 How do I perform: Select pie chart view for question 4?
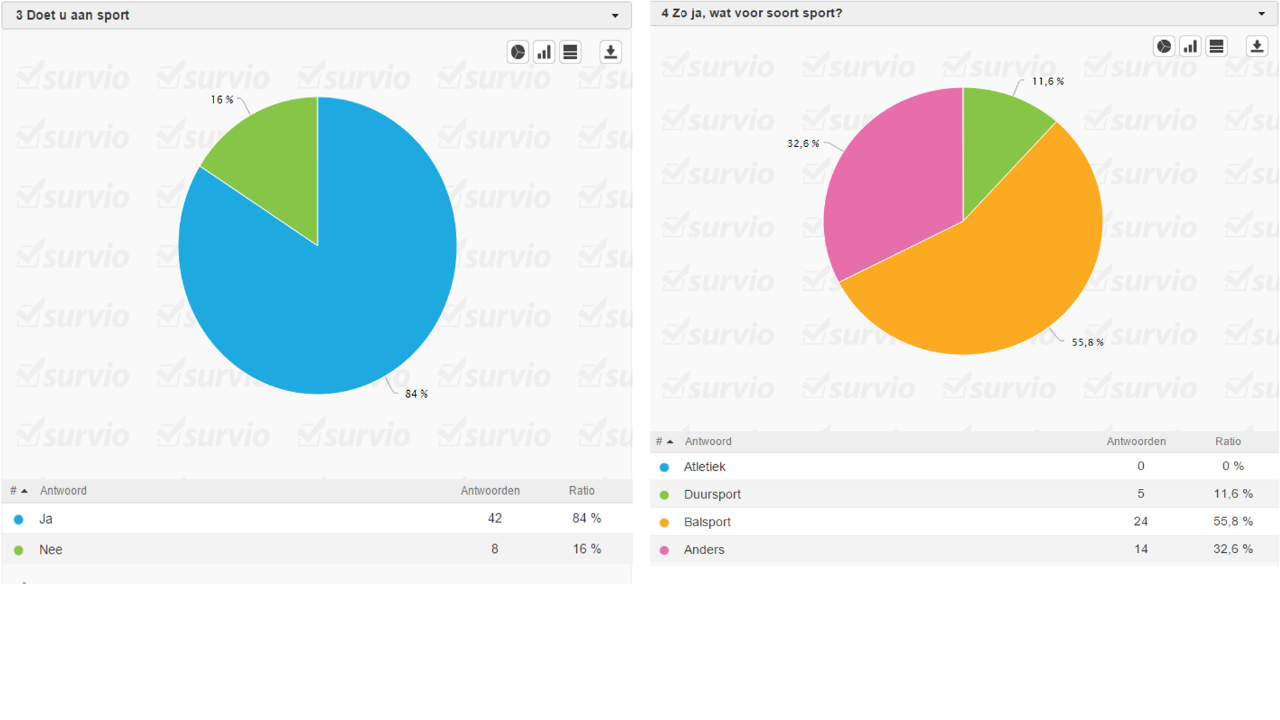tap(1164, 46)
